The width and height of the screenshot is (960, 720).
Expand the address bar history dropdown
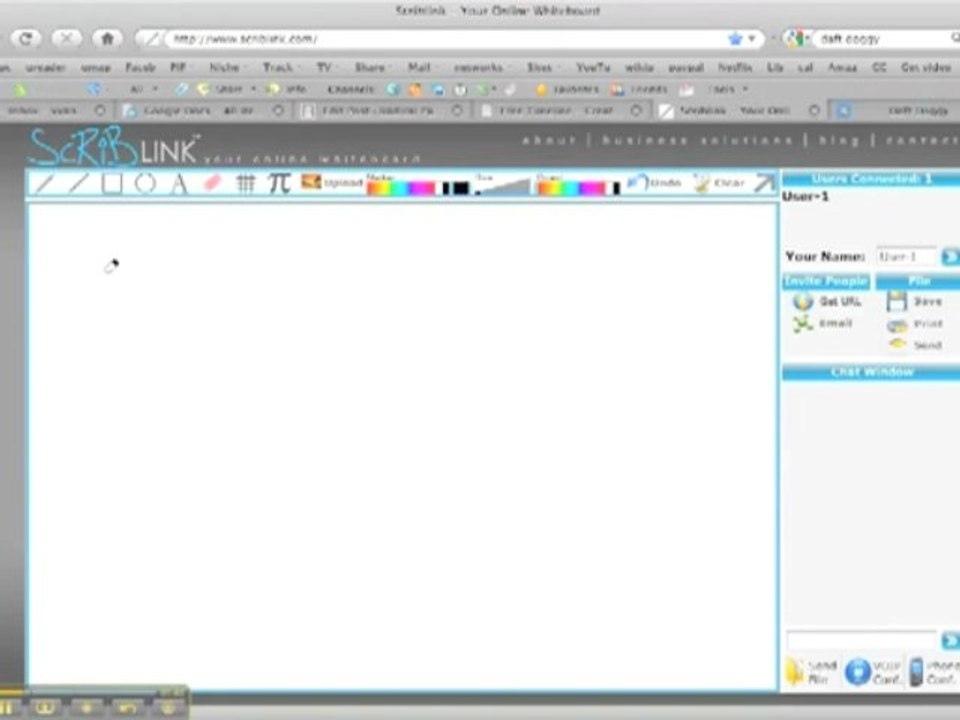[752, 39]
